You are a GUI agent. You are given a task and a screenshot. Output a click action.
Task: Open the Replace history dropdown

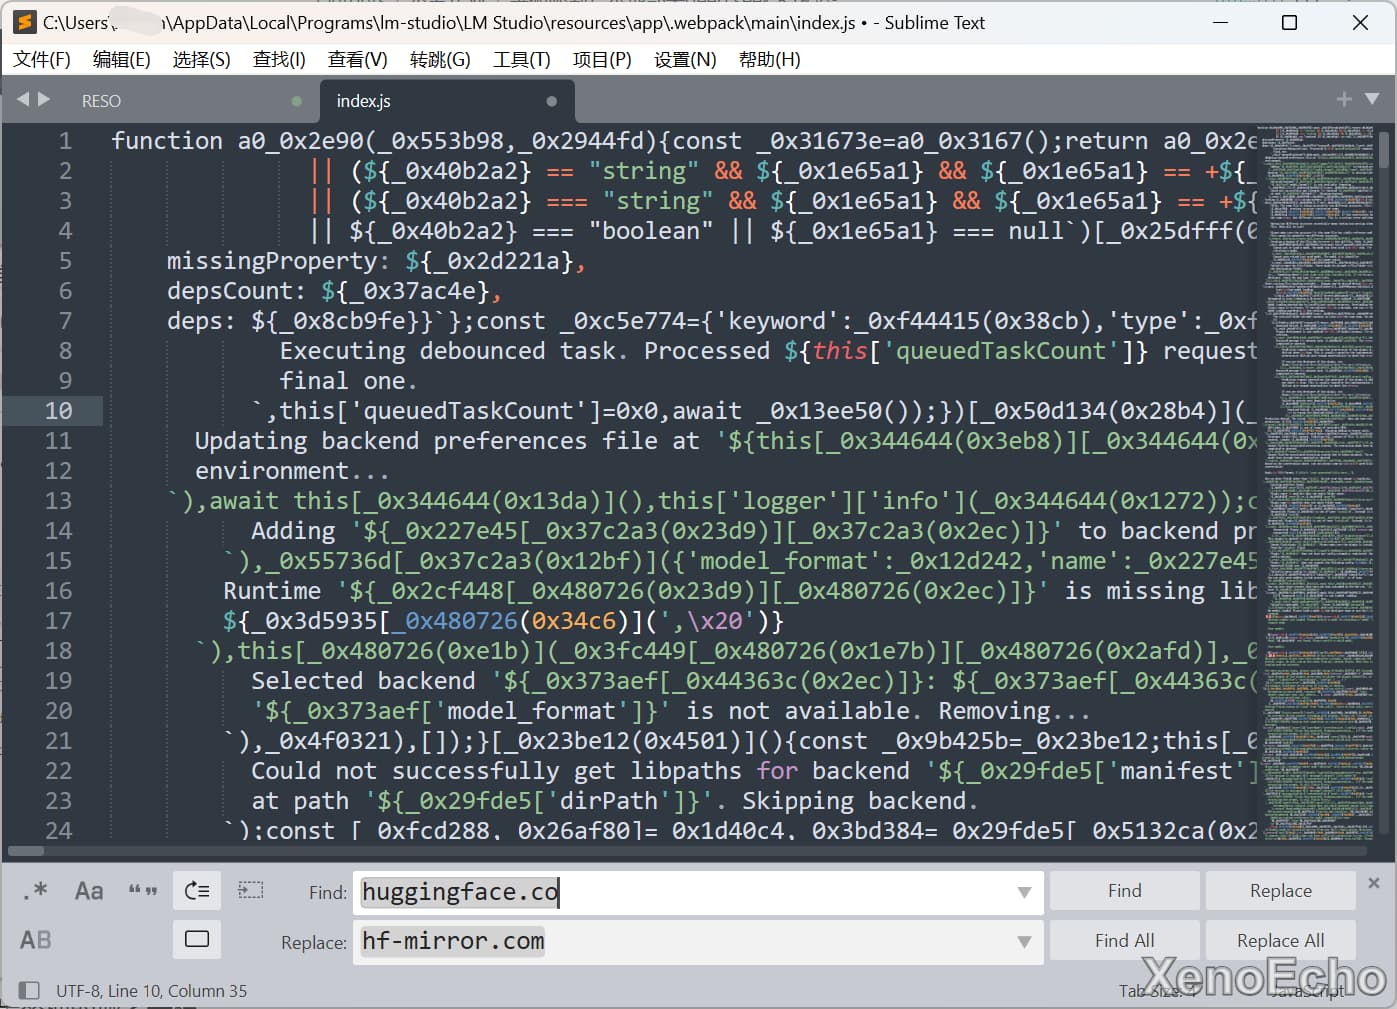click(x=1024, y=942)
